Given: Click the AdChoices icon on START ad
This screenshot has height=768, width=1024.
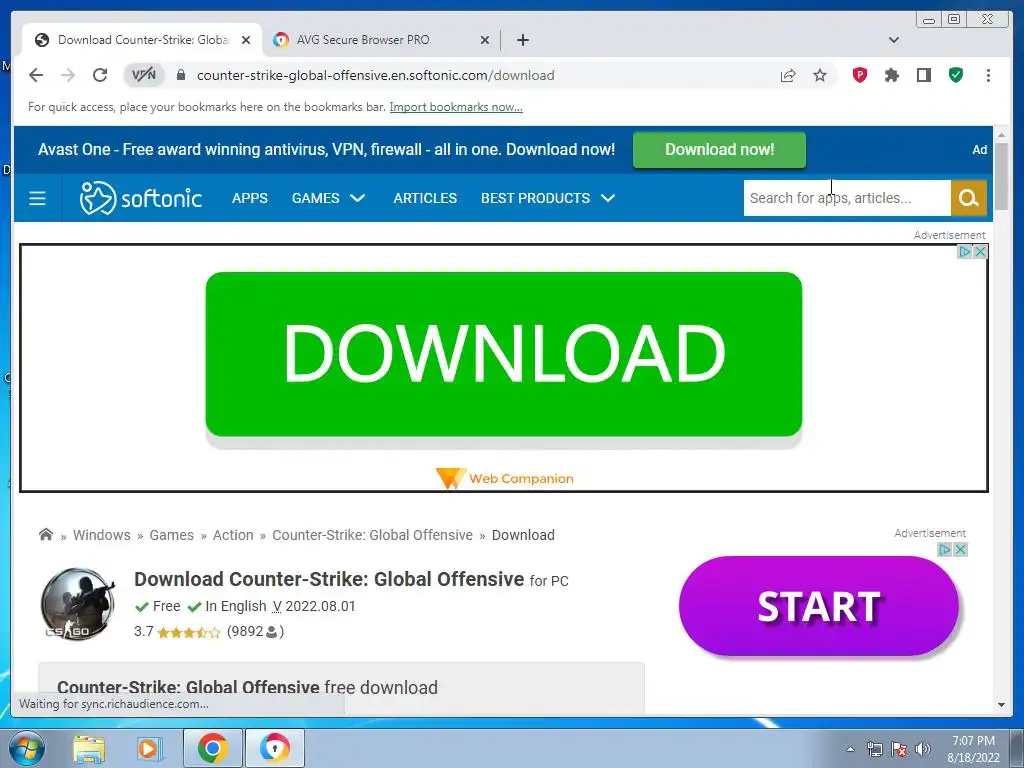Looking at the screenshot, I should pyautogui.click(x=944, y=550).
